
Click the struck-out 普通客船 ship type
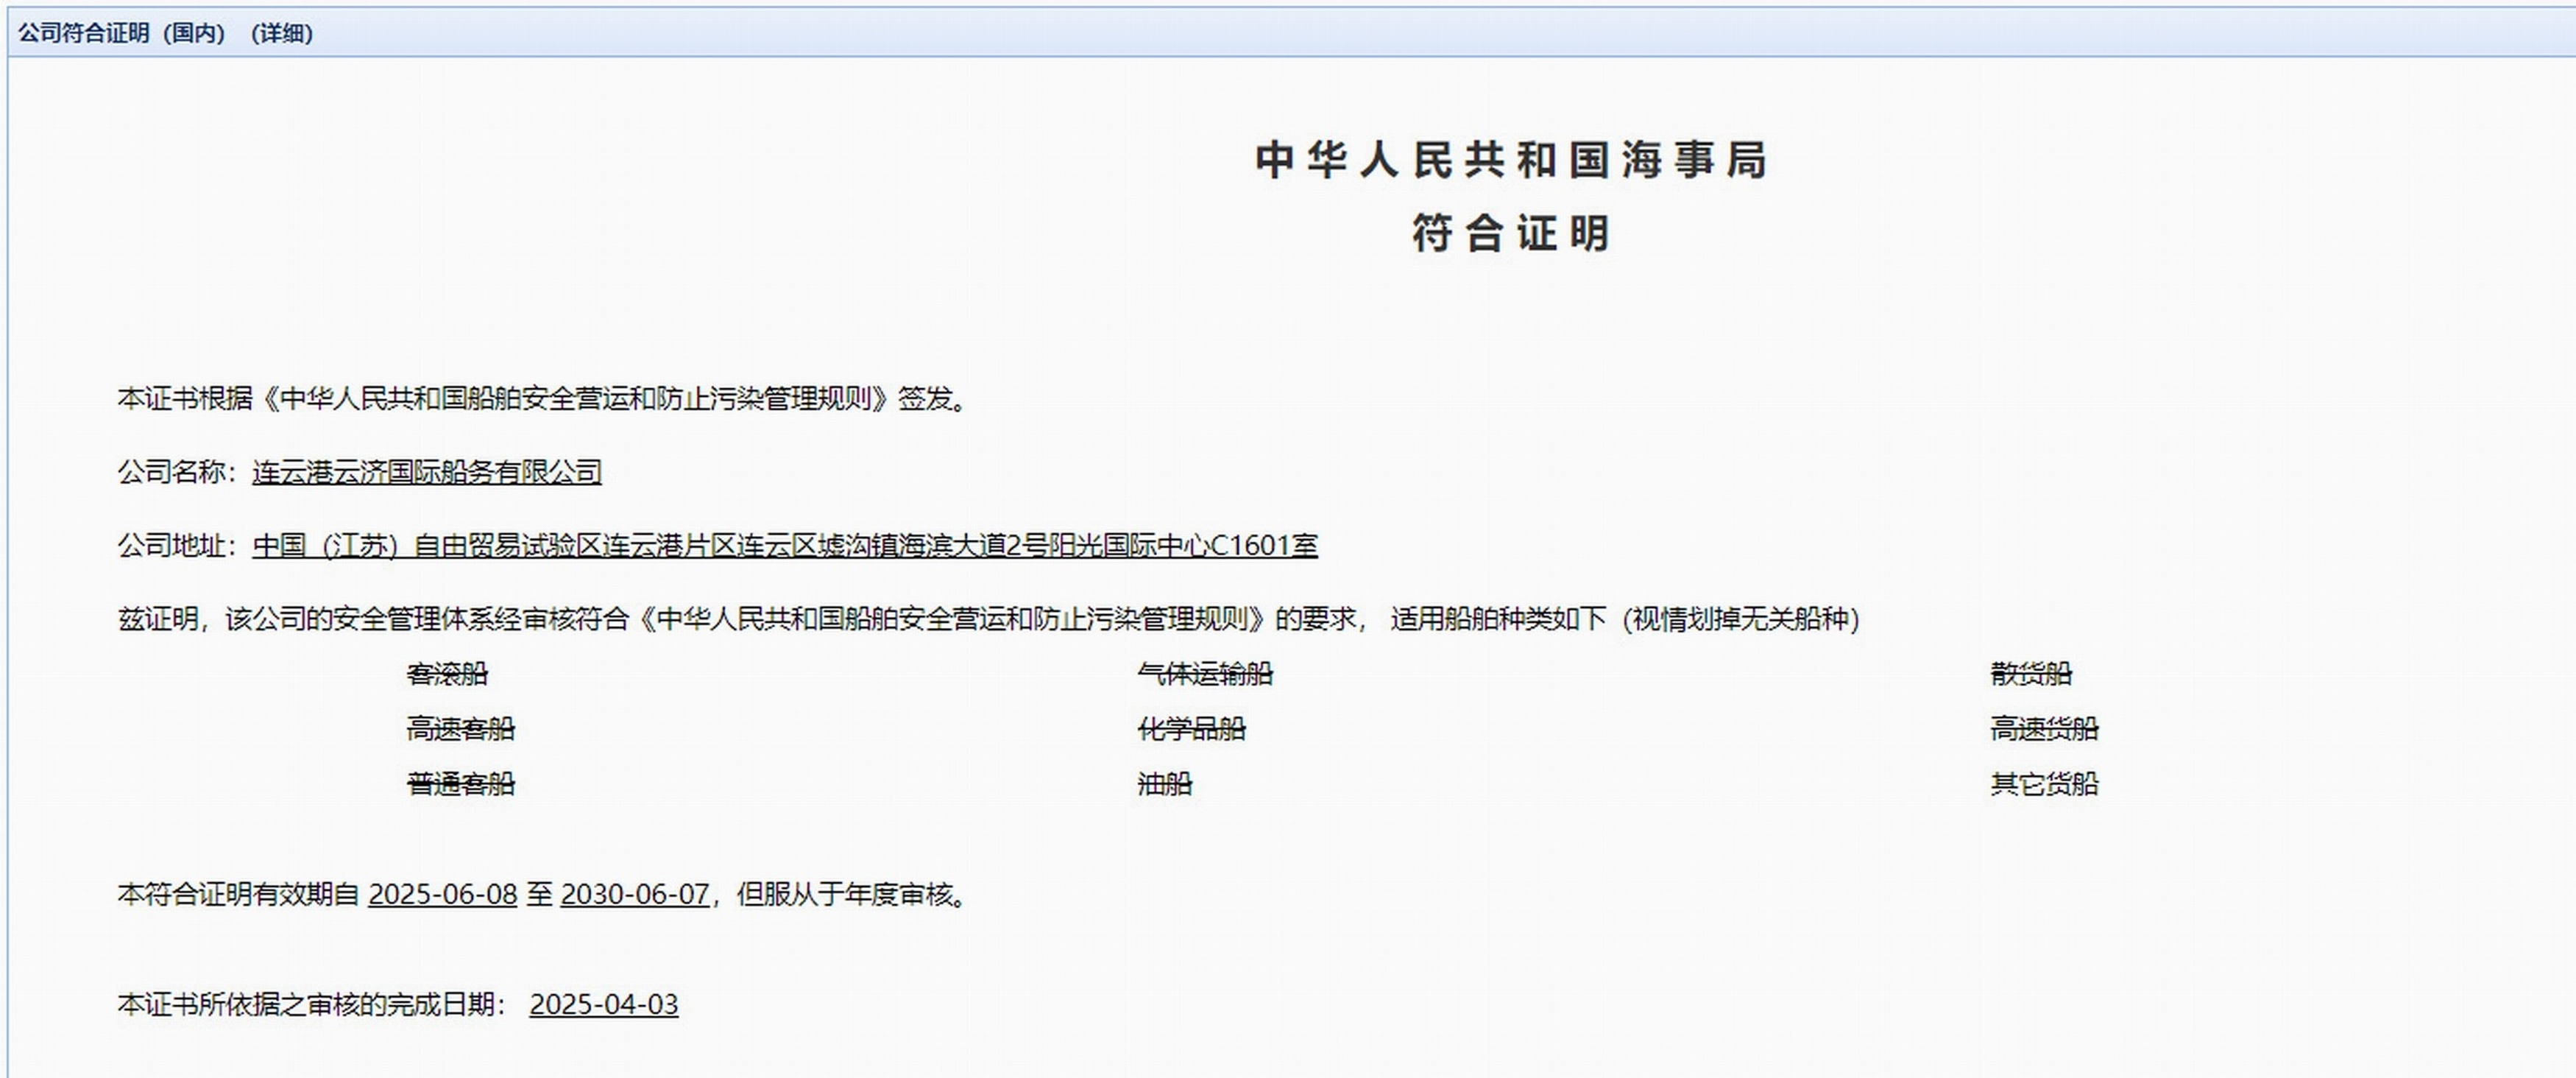tap(461, 783)
